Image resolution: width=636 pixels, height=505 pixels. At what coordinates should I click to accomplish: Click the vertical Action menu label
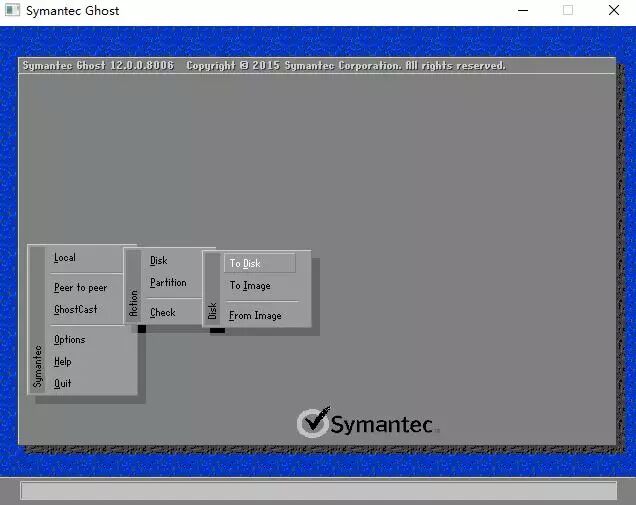pos(133,303)
